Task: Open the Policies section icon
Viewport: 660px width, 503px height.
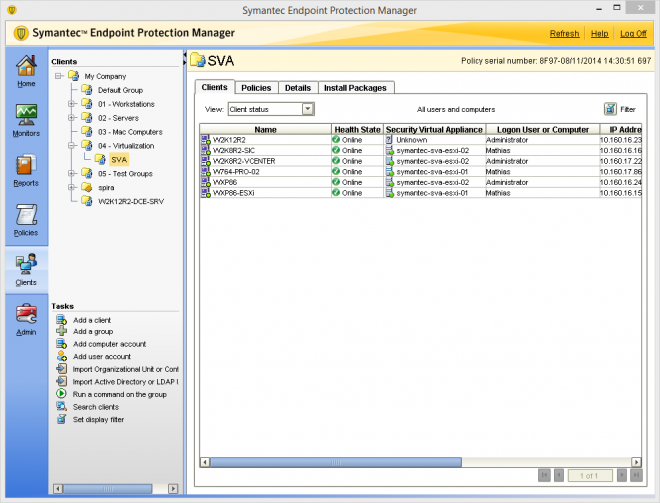Action: click(x=26, y=215)
